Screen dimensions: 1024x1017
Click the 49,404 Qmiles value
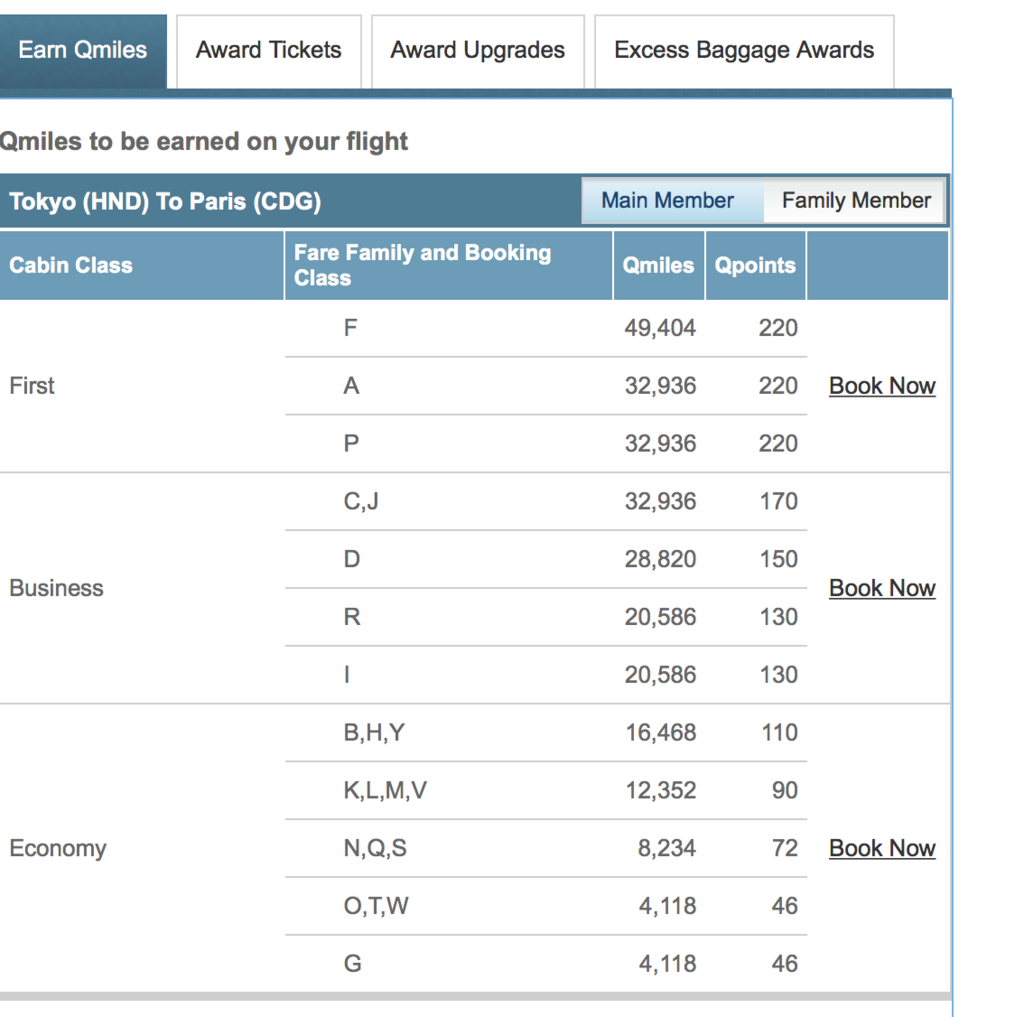(x=660, y=328)
